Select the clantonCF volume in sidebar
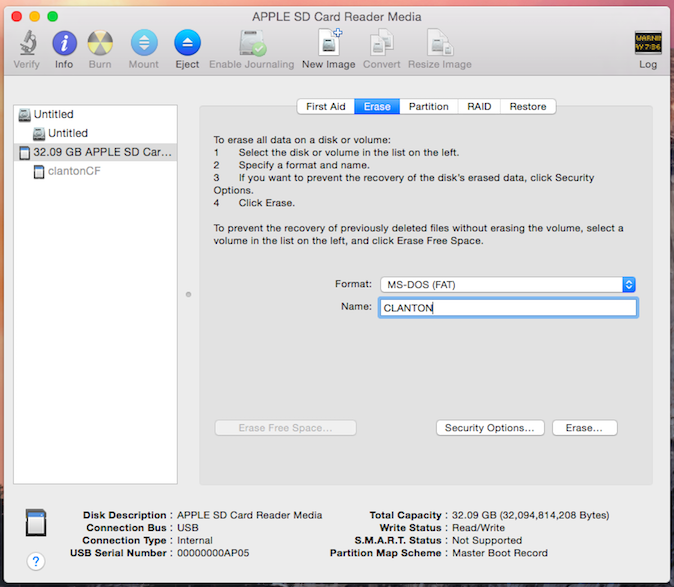 pyautogui.click(x=74, y=171)
